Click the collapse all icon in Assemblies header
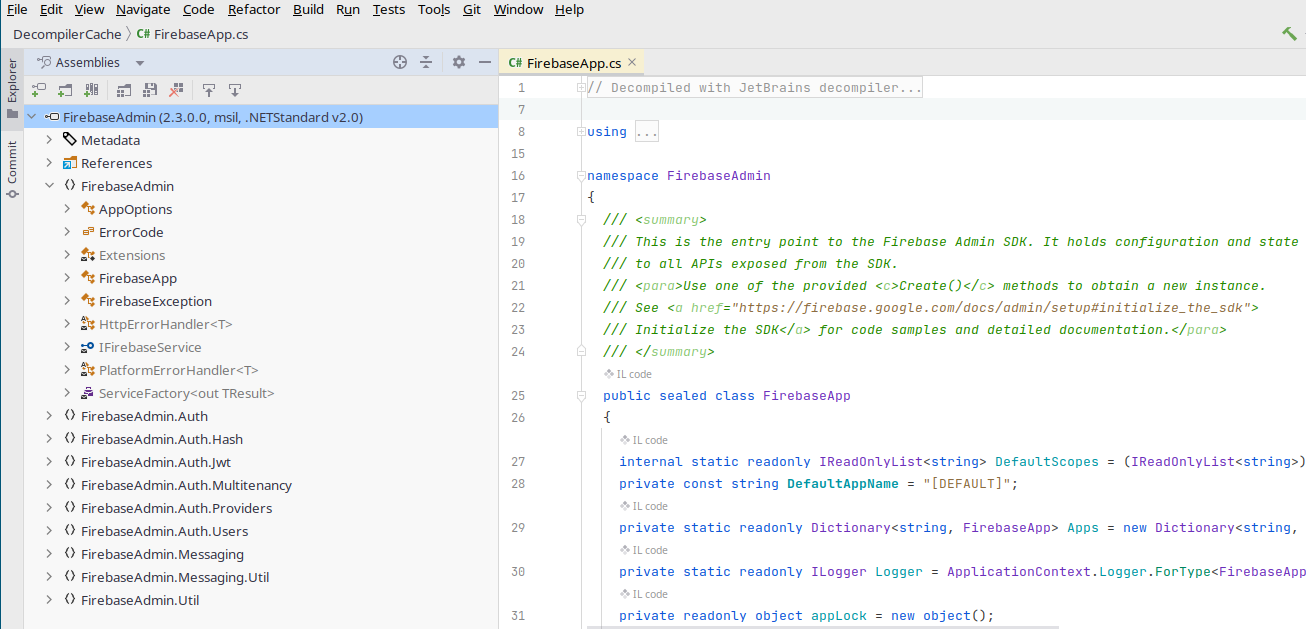This screenshot has width=1306, height=629. click(x=426, y=62)
